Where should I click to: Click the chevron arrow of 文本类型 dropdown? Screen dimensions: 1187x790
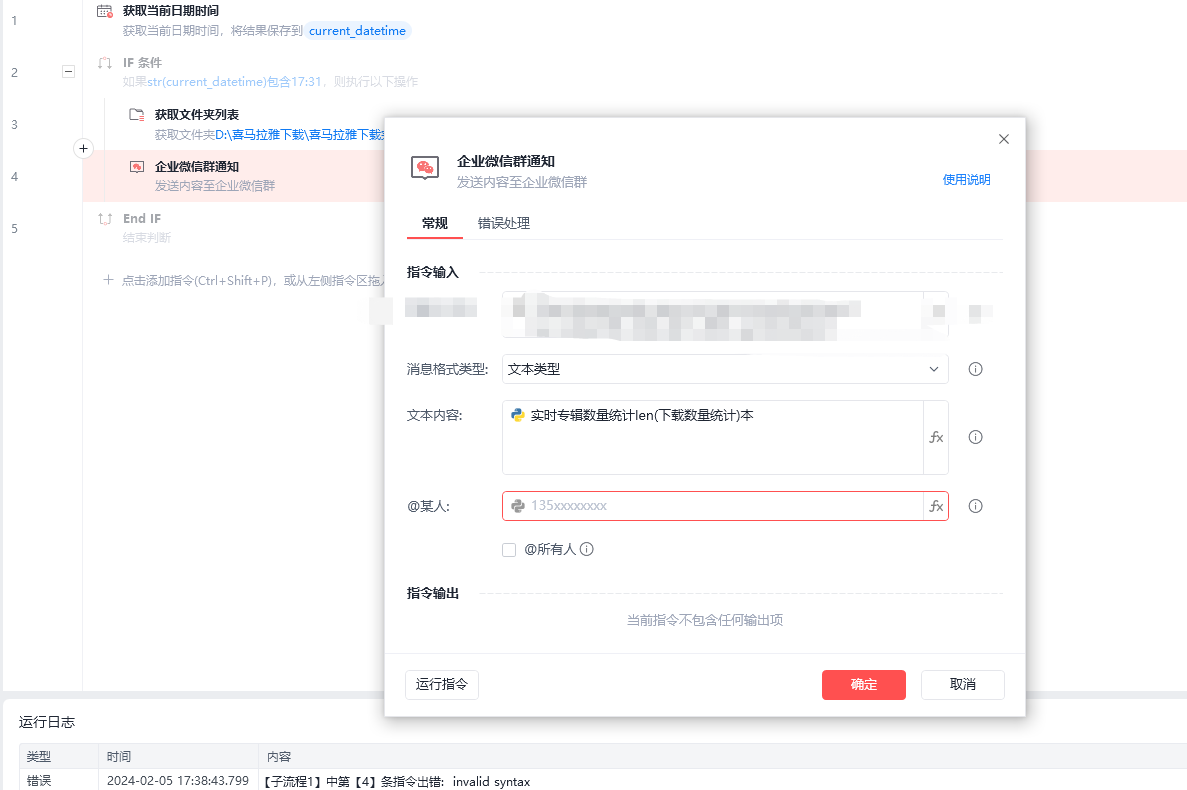tap(933, 369)
